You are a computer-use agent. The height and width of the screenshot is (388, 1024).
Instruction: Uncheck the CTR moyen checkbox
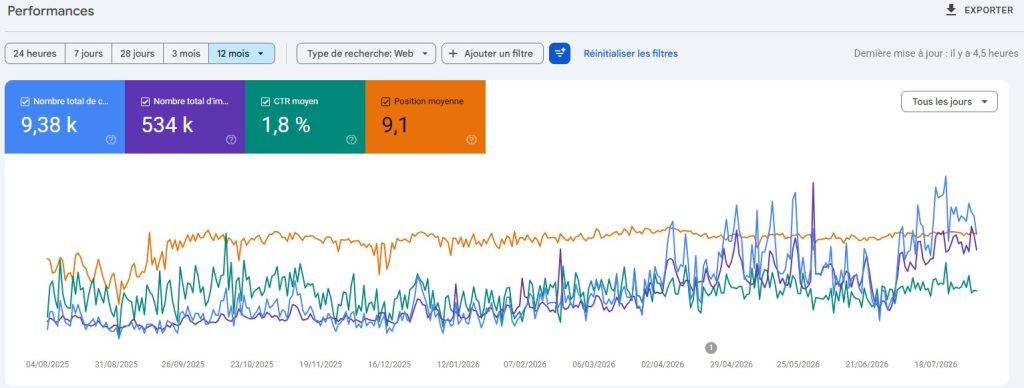click(x=265, y=101)
